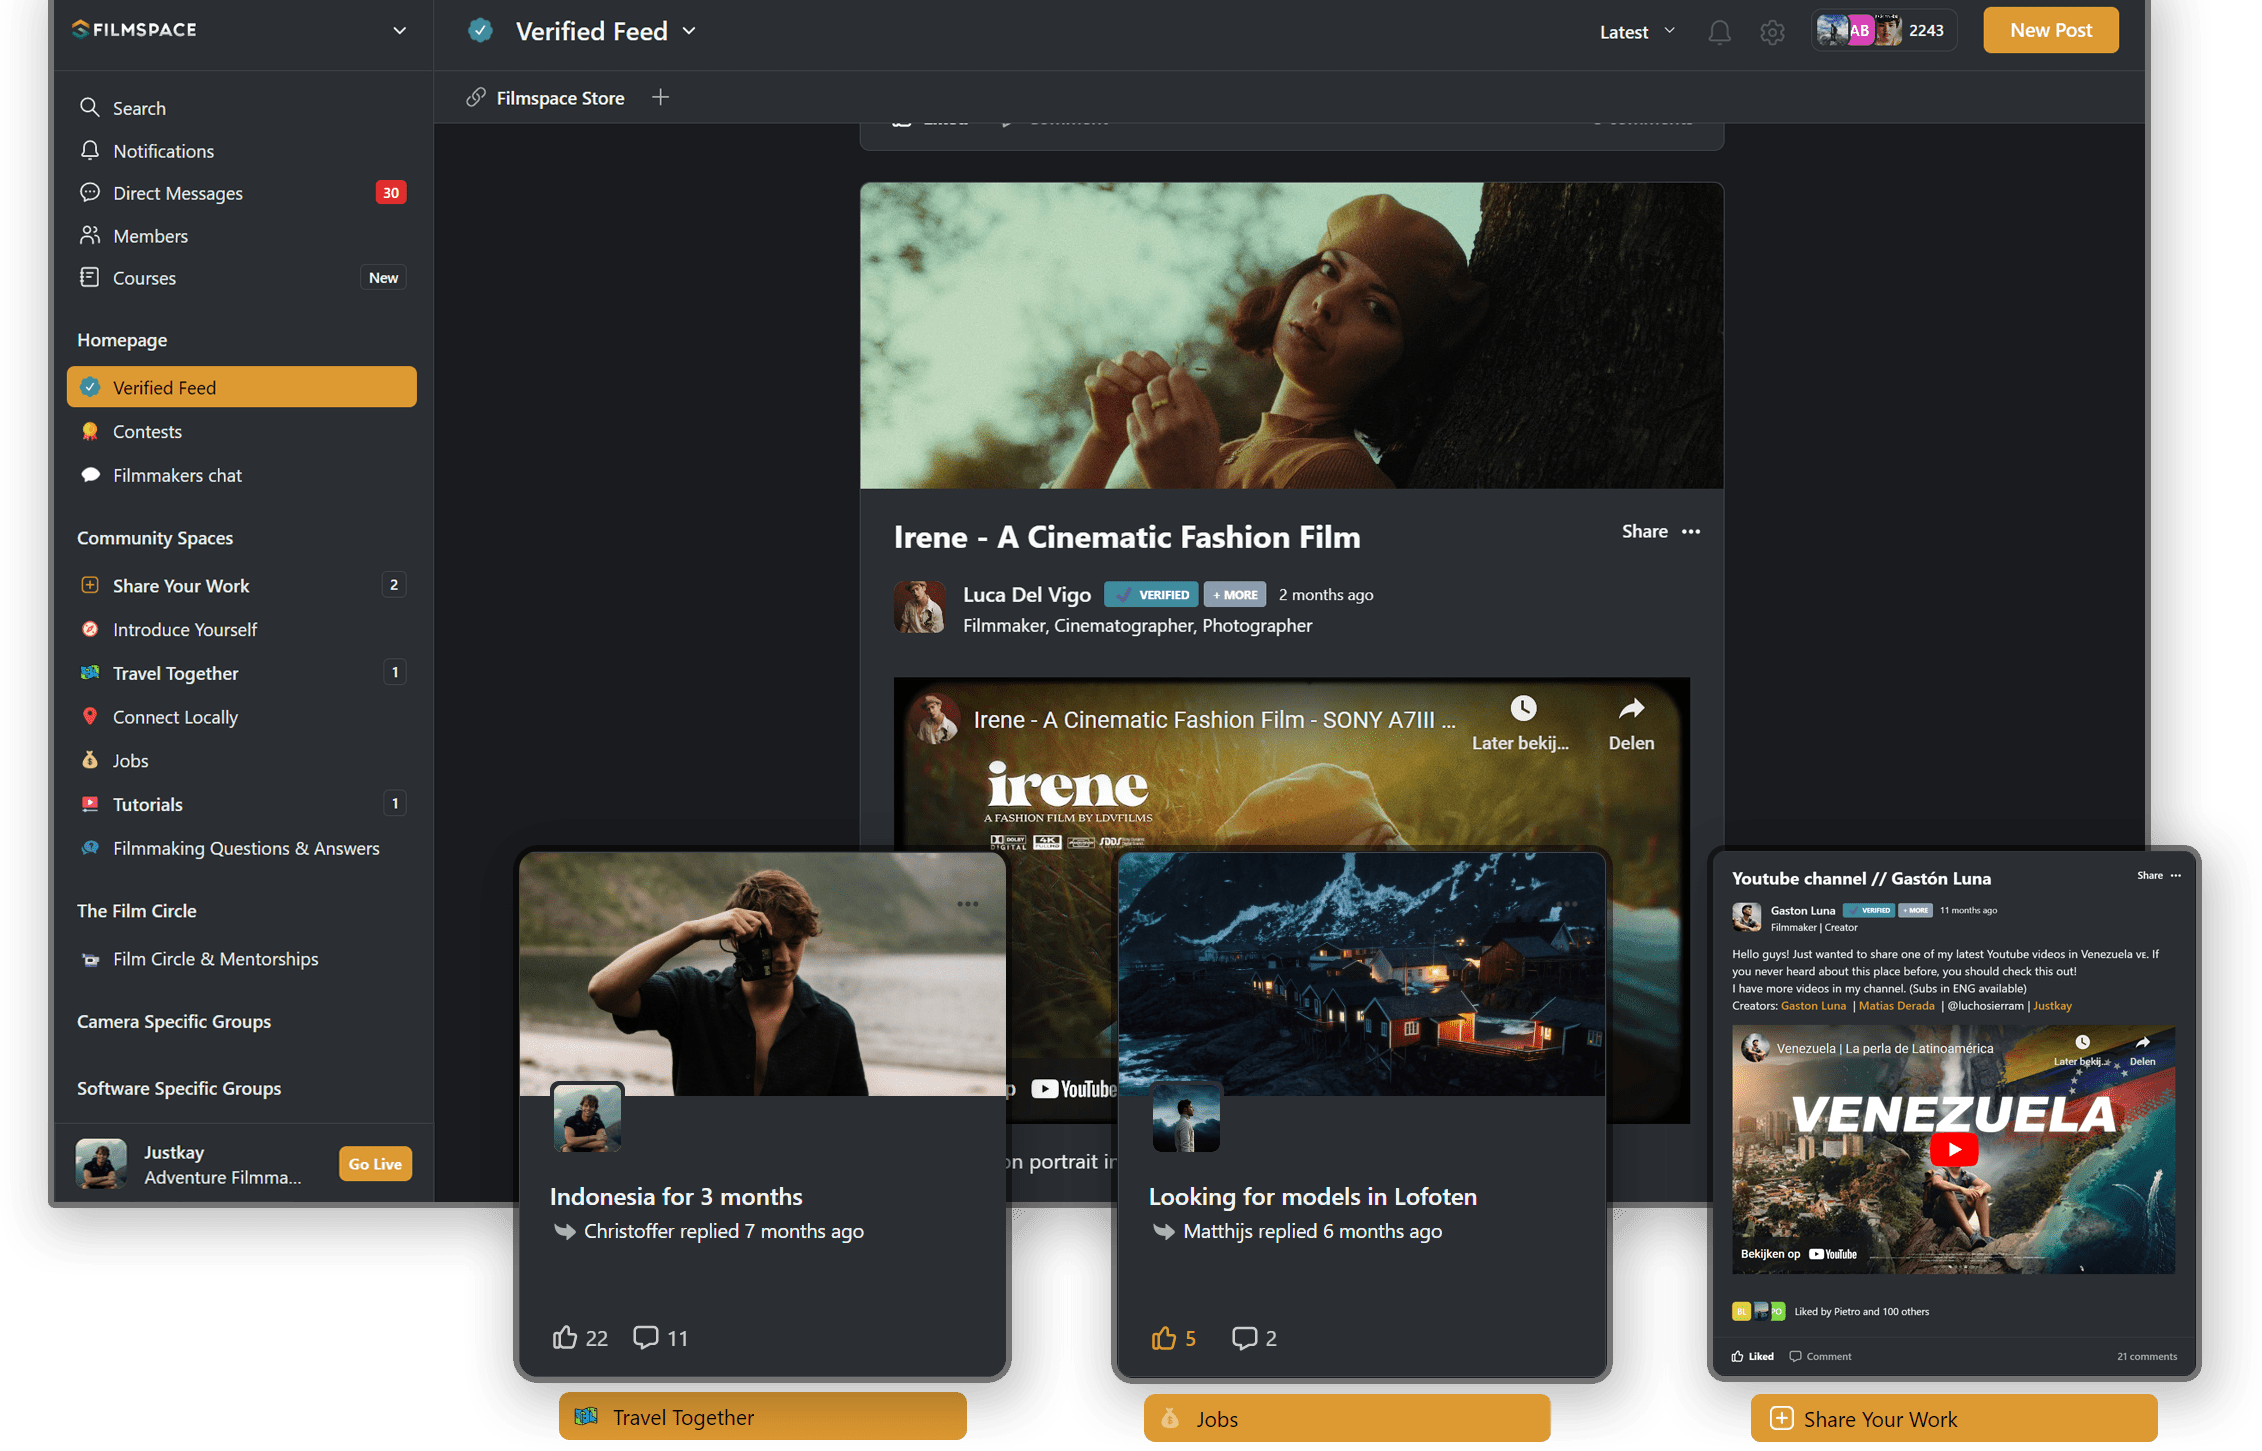2262x1451 pixels.
Task: Open comments on the Lofoten post
Action: coord(1254,1338)
